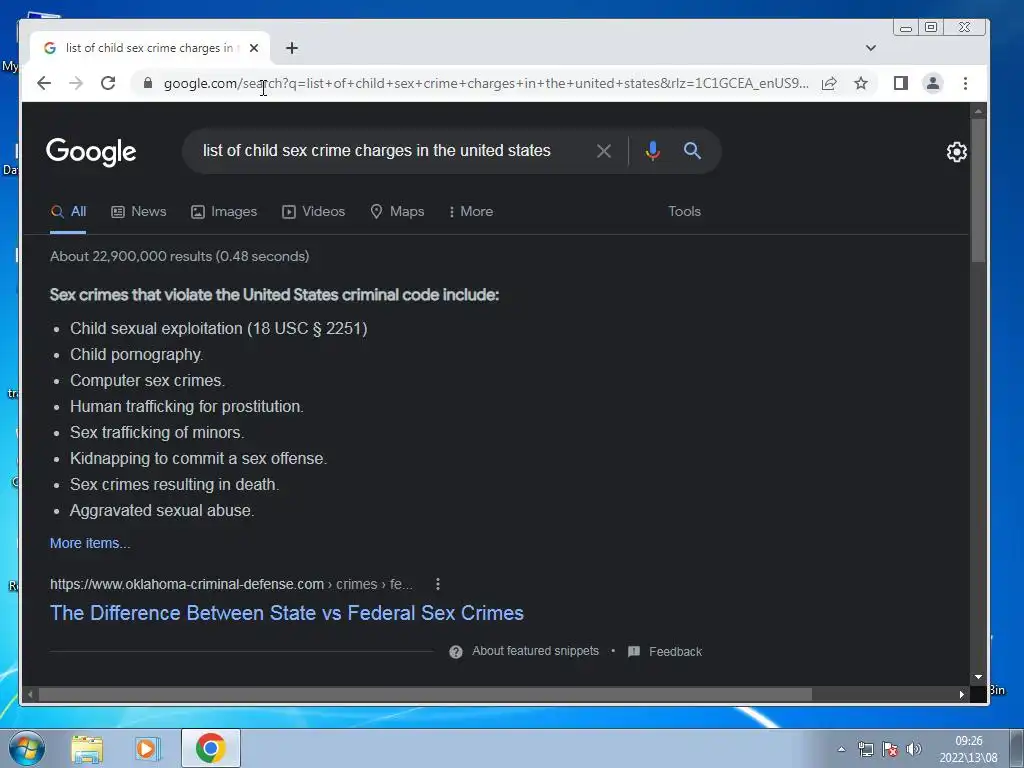This screenshot has height=768, width=1024.
Task: Click the page scroll up arrow
Action: (x=978, y=111)
